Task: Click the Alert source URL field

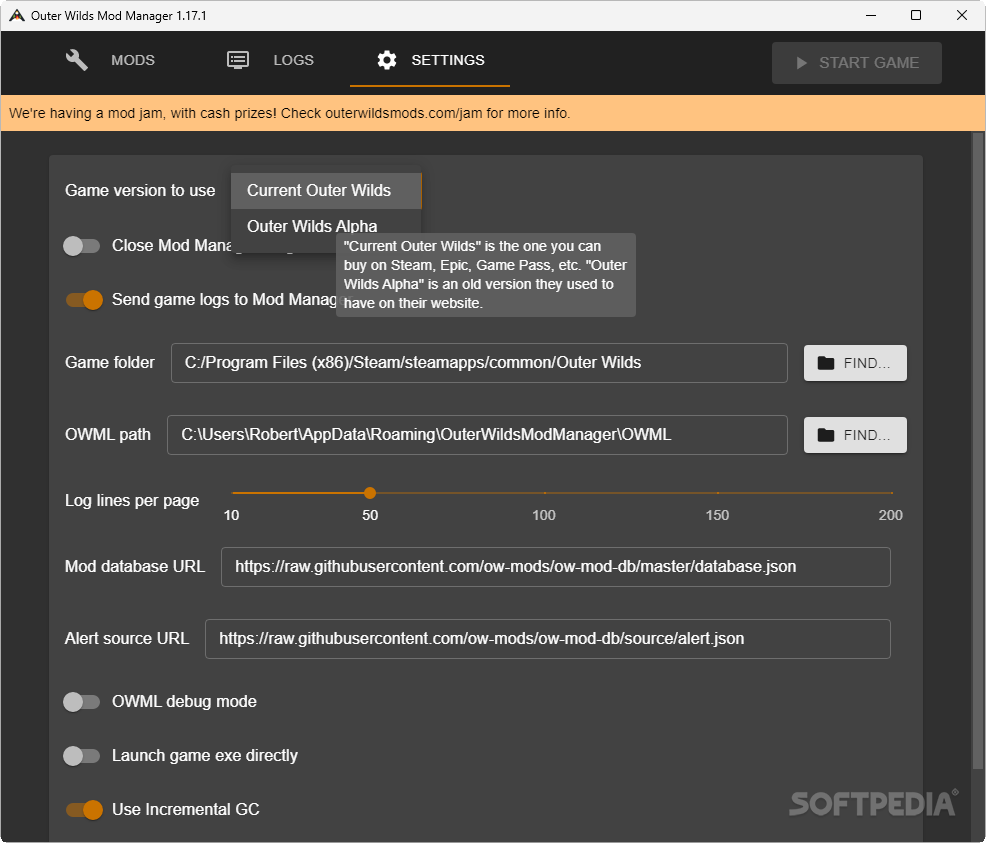Action: [x=548, y=639]
